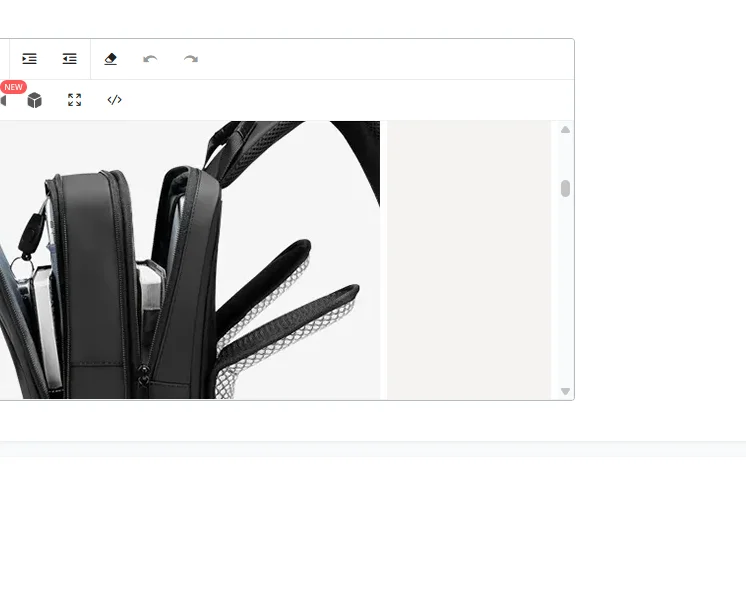Click the decrease indent icon

(x=69, y=59)
